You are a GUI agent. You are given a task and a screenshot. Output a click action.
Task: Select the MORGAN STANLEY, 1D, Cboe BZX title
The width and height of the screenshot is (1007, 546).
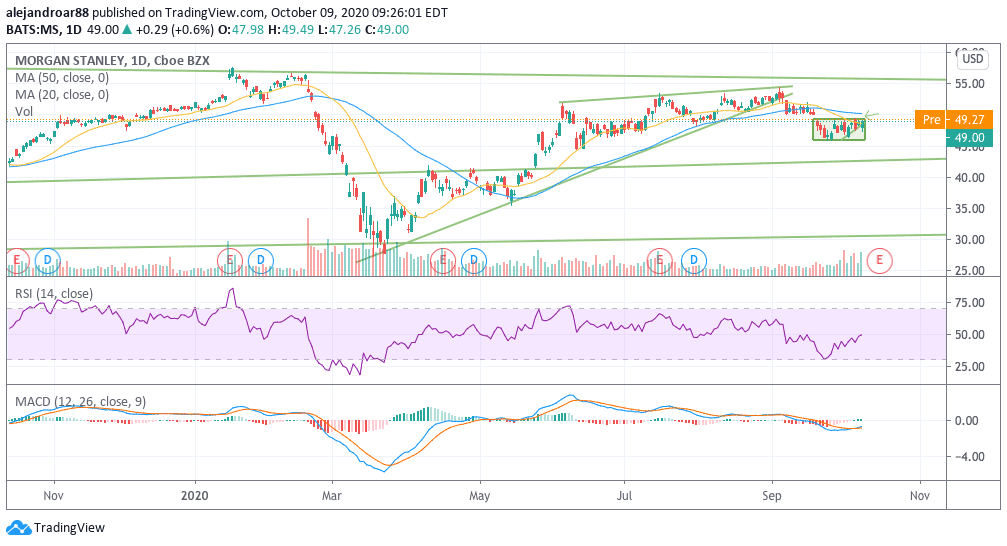point(112,60)
